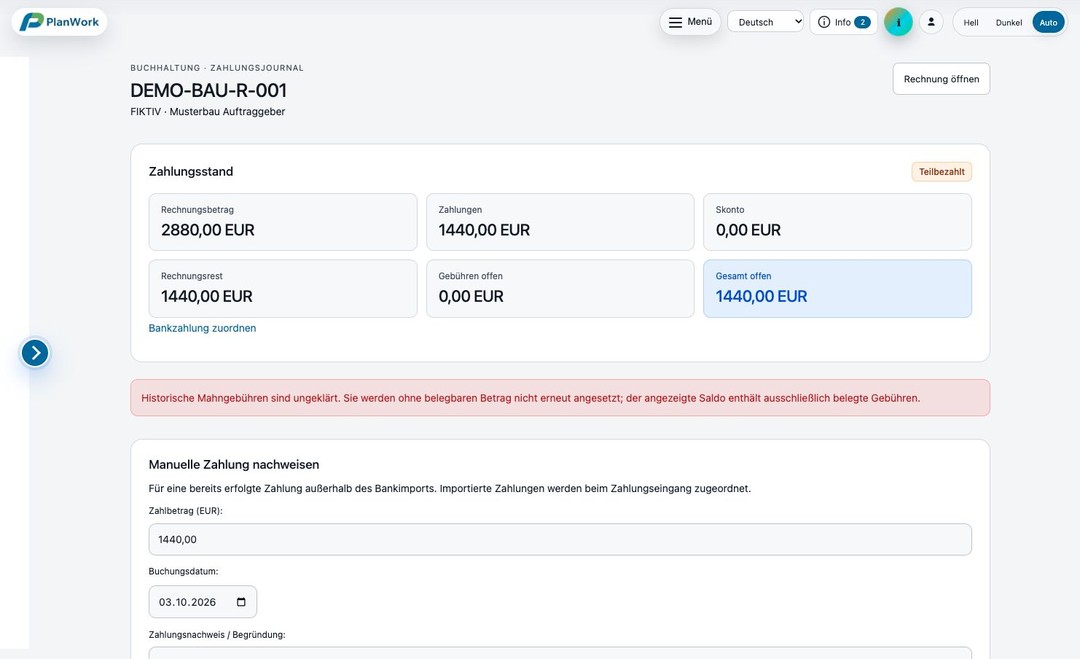Click the Zahlungsstand section heading
1080x659 pixels.
click(x=191, y=171)
